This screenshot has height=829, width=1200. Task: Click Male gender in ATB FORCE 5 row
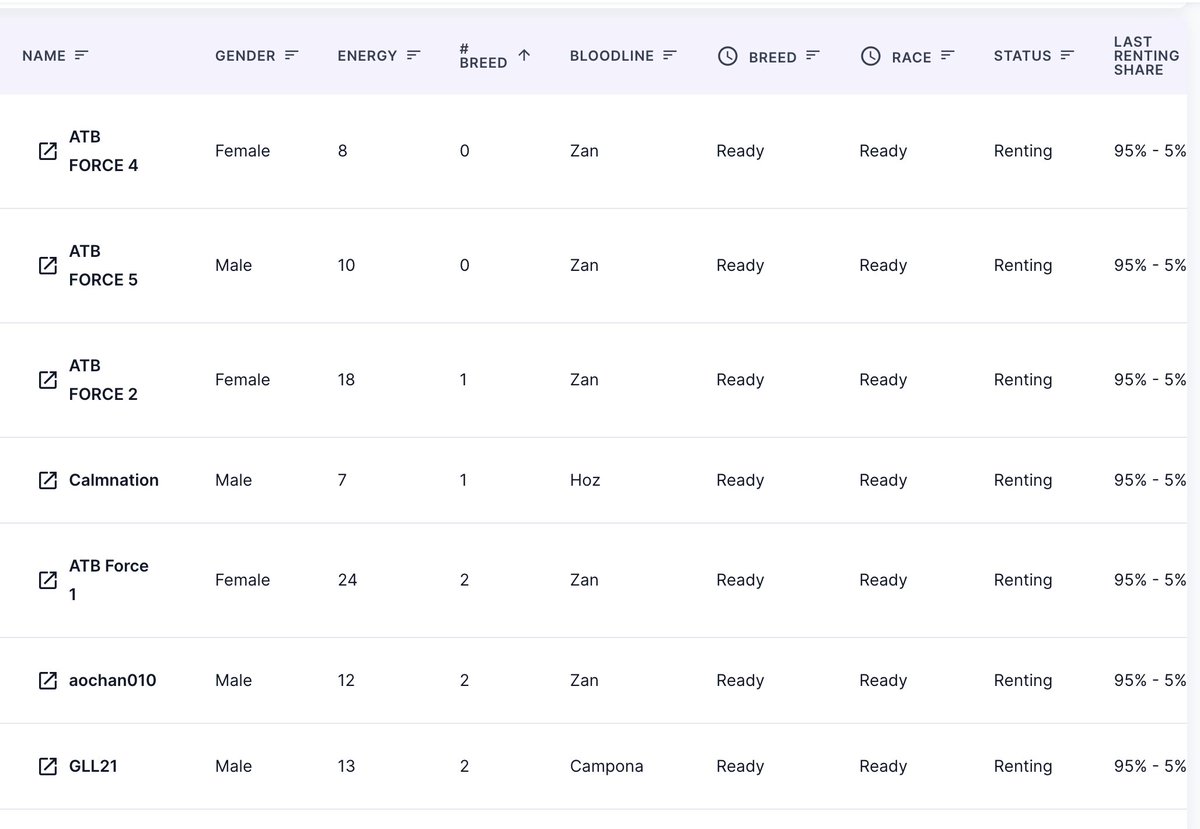click(x=233, y=265)
